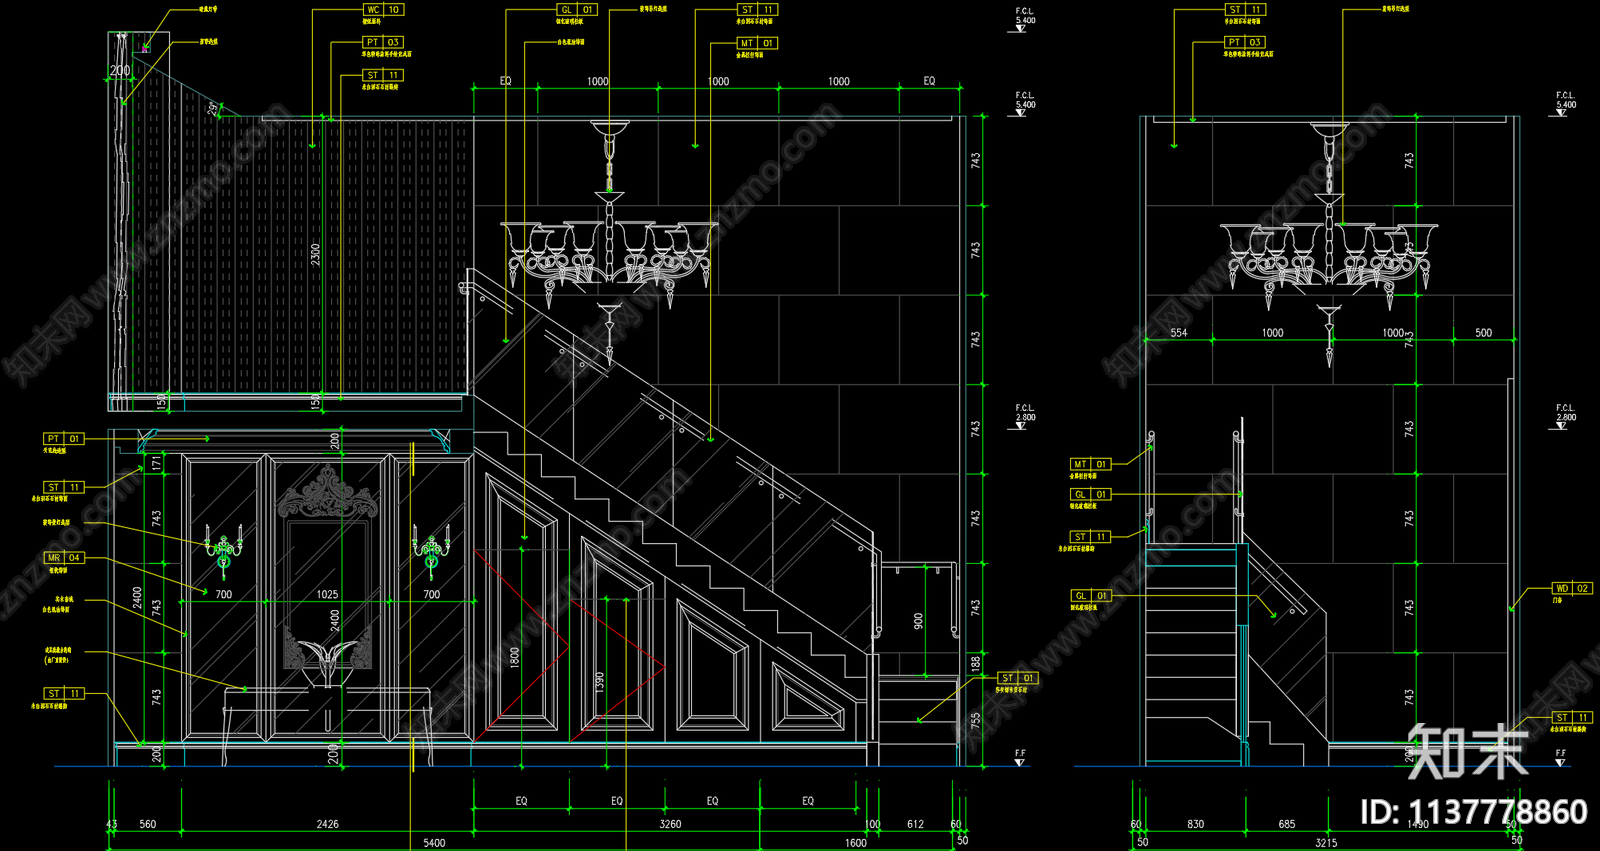Select the 188 dimension value

(975, 664)
